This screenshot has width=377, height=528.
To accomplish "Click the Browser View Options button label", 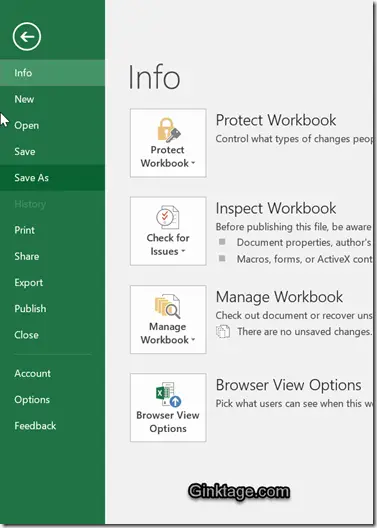I will (168, 422).
